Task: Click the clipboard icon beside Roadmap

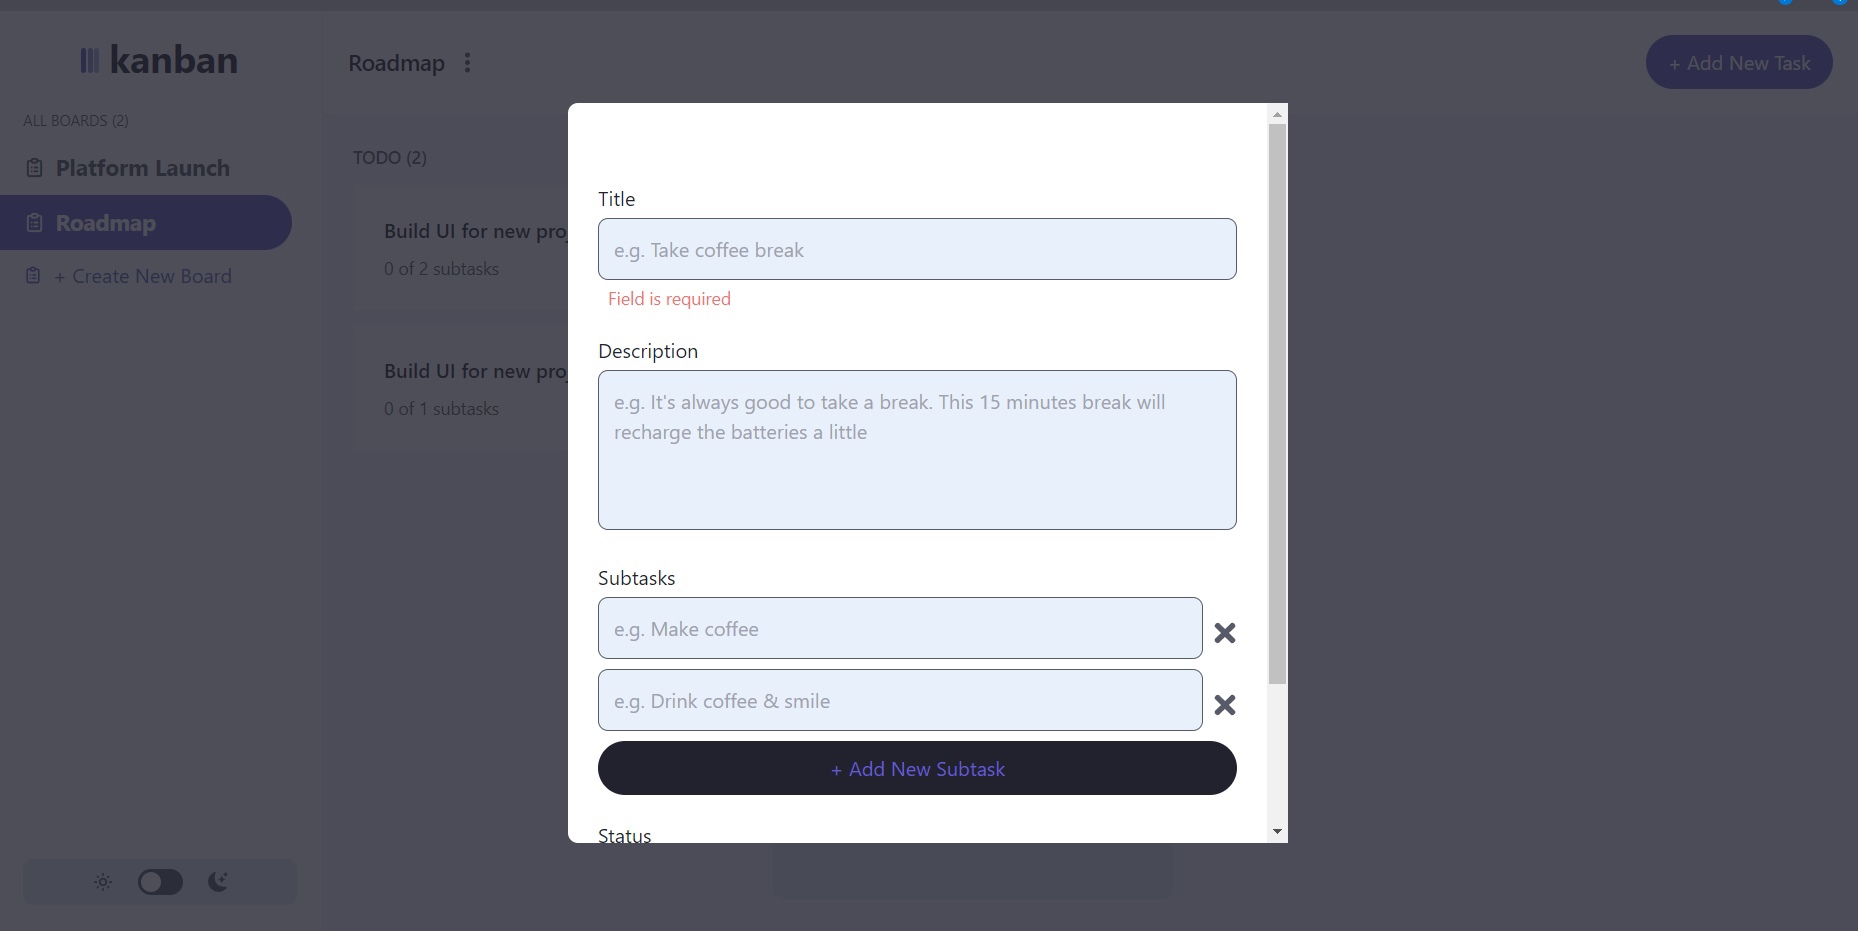Action: pyautogui.click(x=33, y=222)
